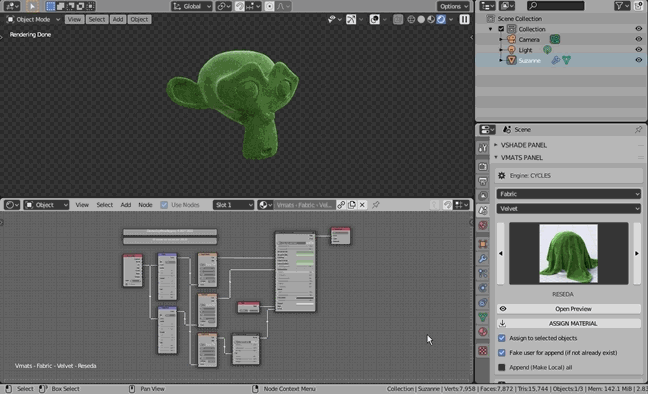Open the Object Data properties tab
The image size is (648, 394).
click(x=483, y=317)
